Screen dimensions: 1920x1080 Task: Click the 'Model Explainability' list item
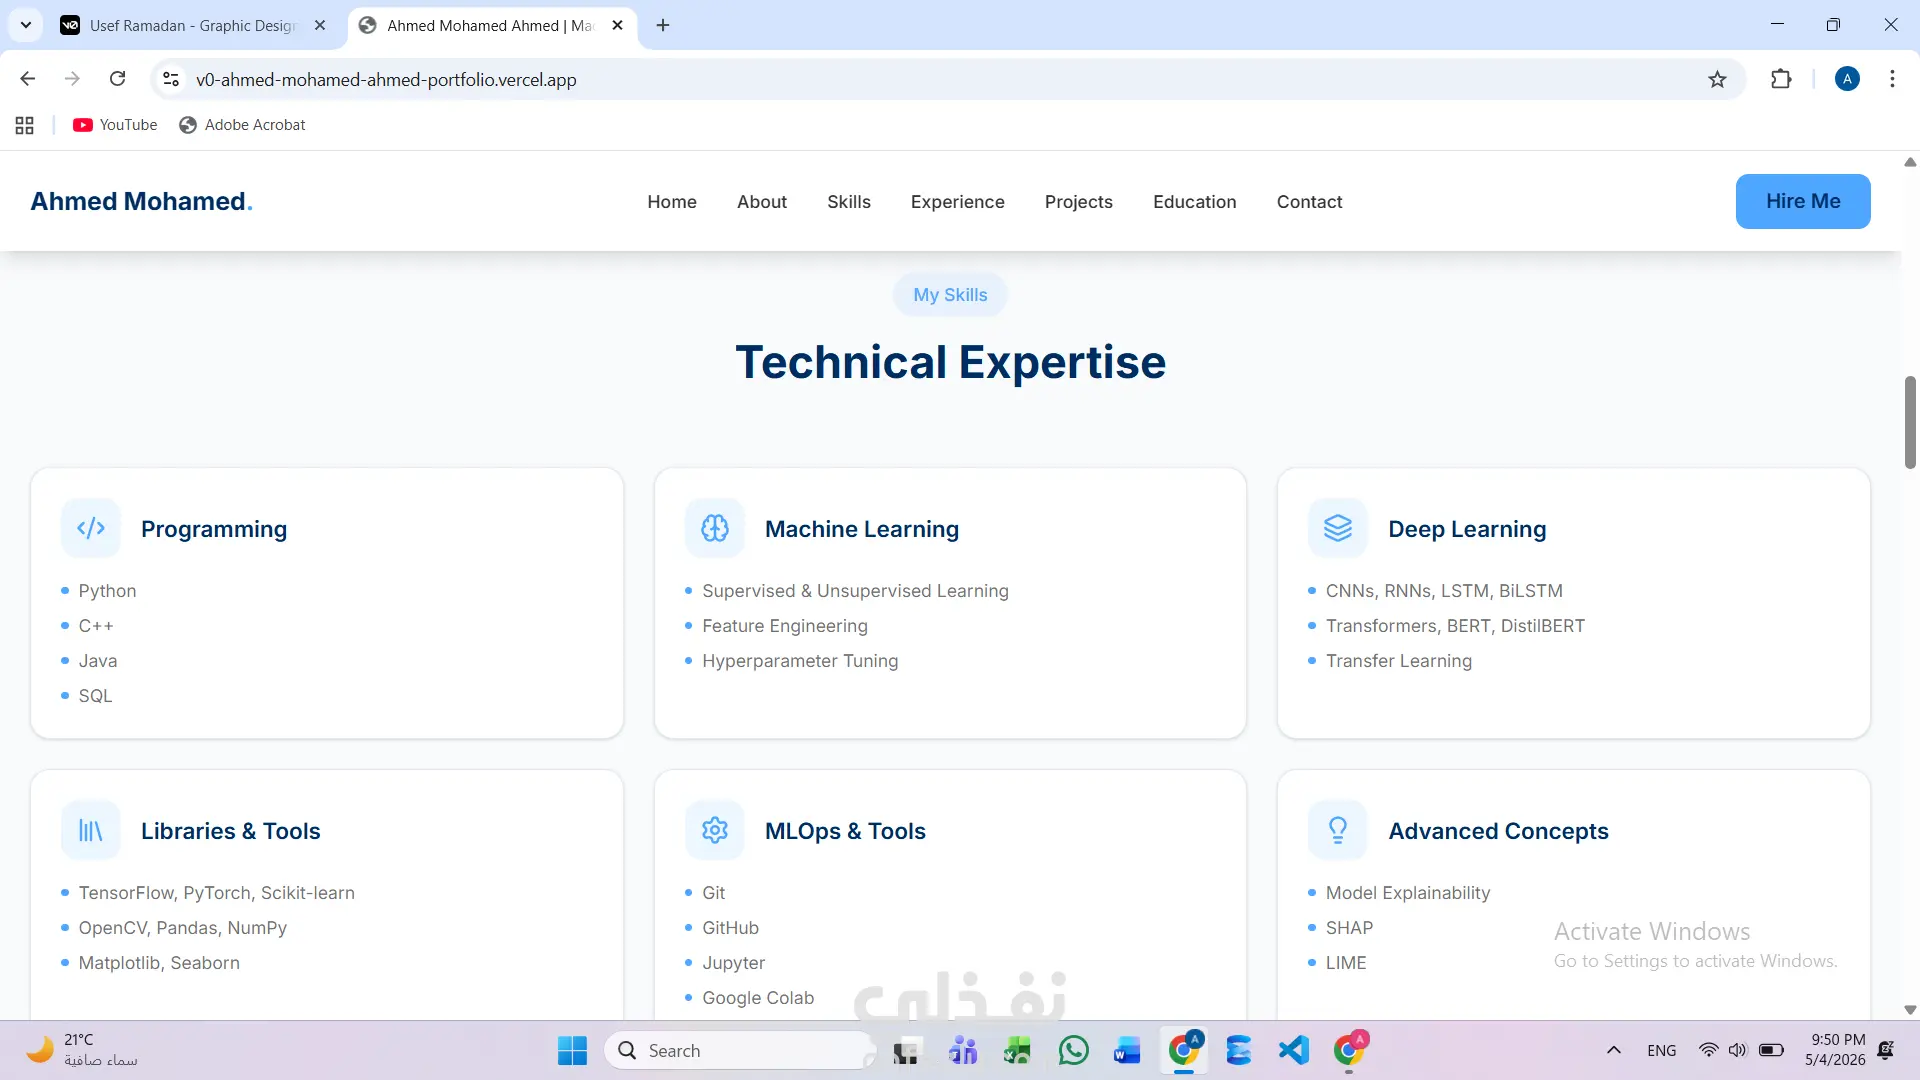[1408, 893]
